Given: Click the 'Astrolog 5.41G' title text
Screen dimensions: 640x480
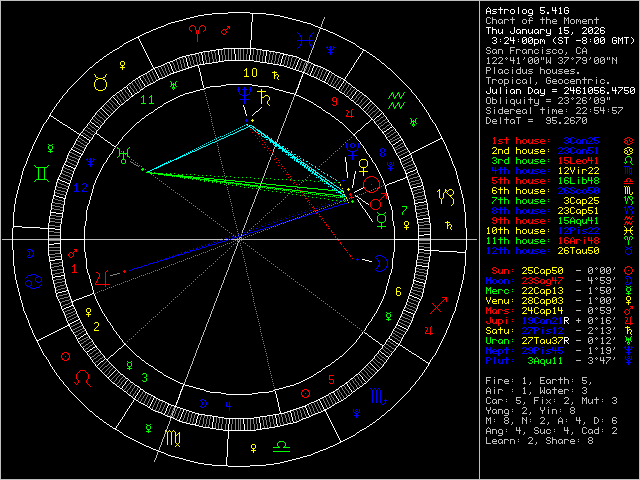Looking at the screenshot, I should coord(527,11).
